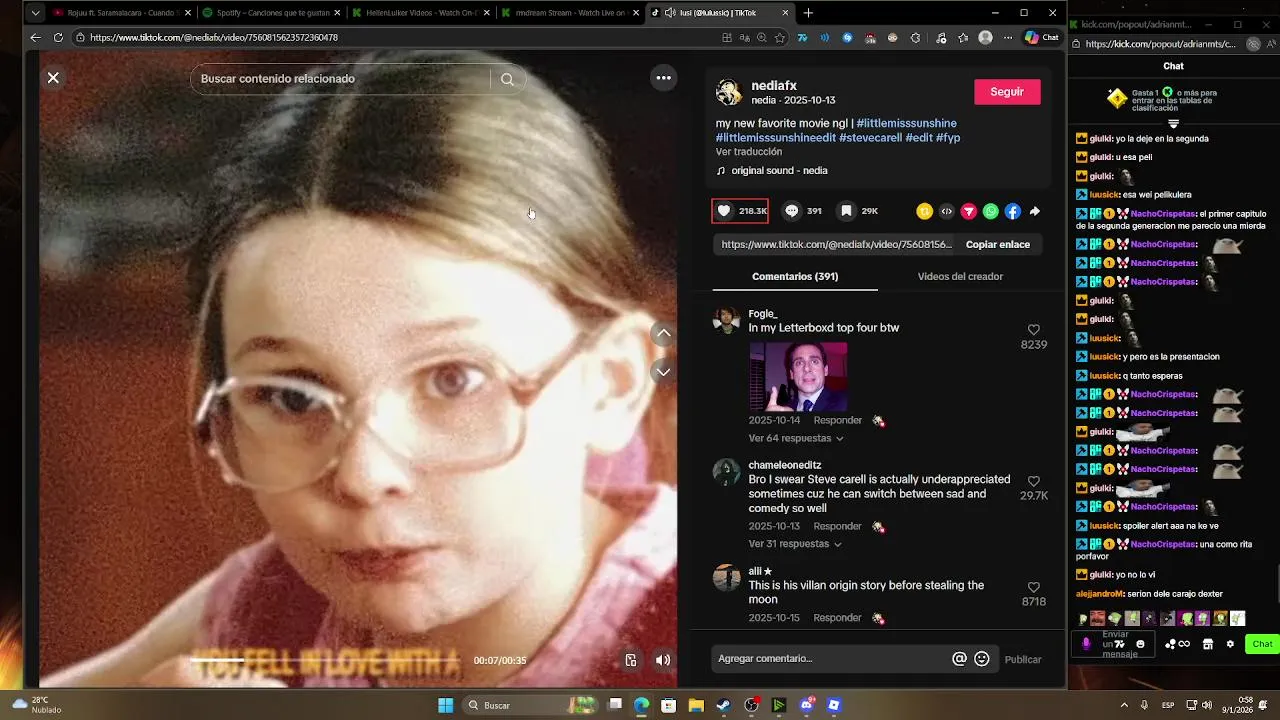Viewport: 1280px width, 720px height.
Task: Open the browser tab search dropdown
Action: click(35, 13)
